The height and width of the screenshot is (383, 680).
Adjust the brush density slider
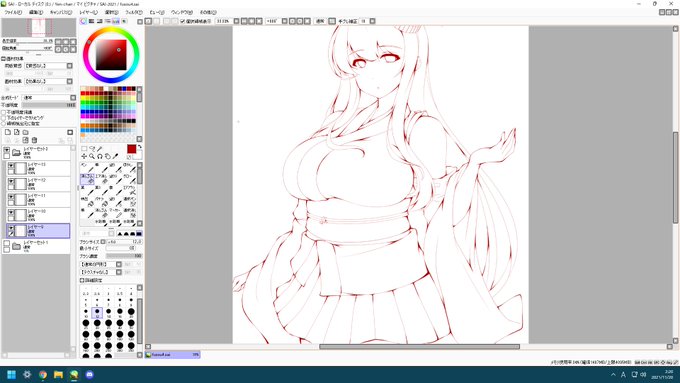(x=124, y=256)
